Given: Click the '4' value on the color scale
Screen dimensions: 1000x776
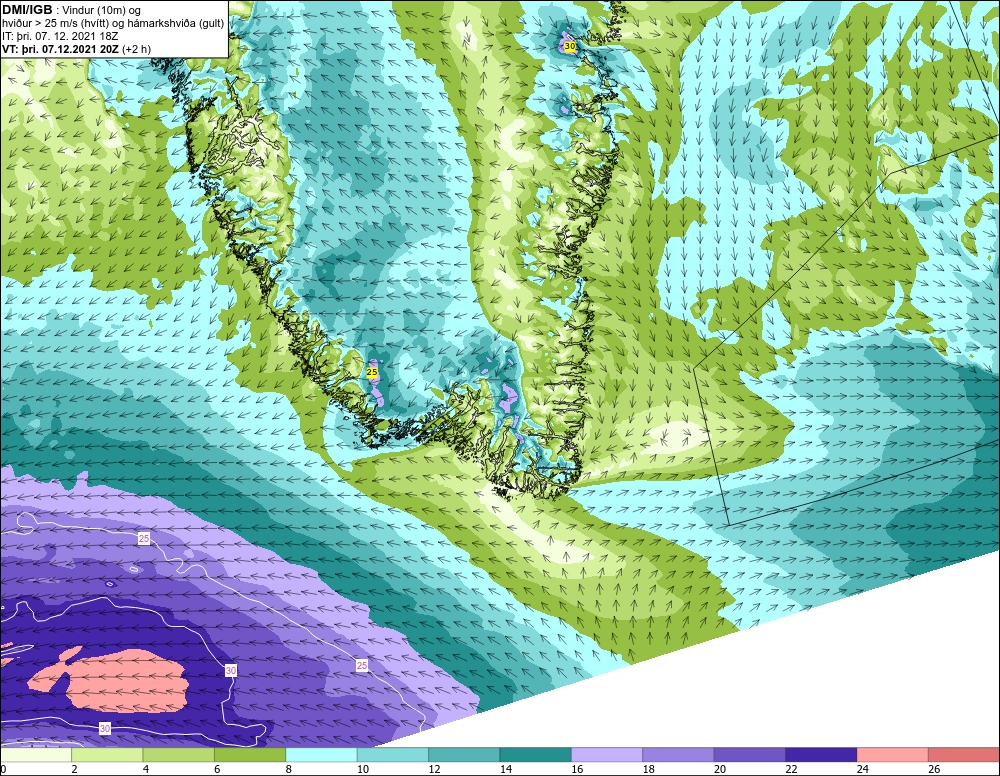Looking at the screenshot, I should [x=146, y=769].
